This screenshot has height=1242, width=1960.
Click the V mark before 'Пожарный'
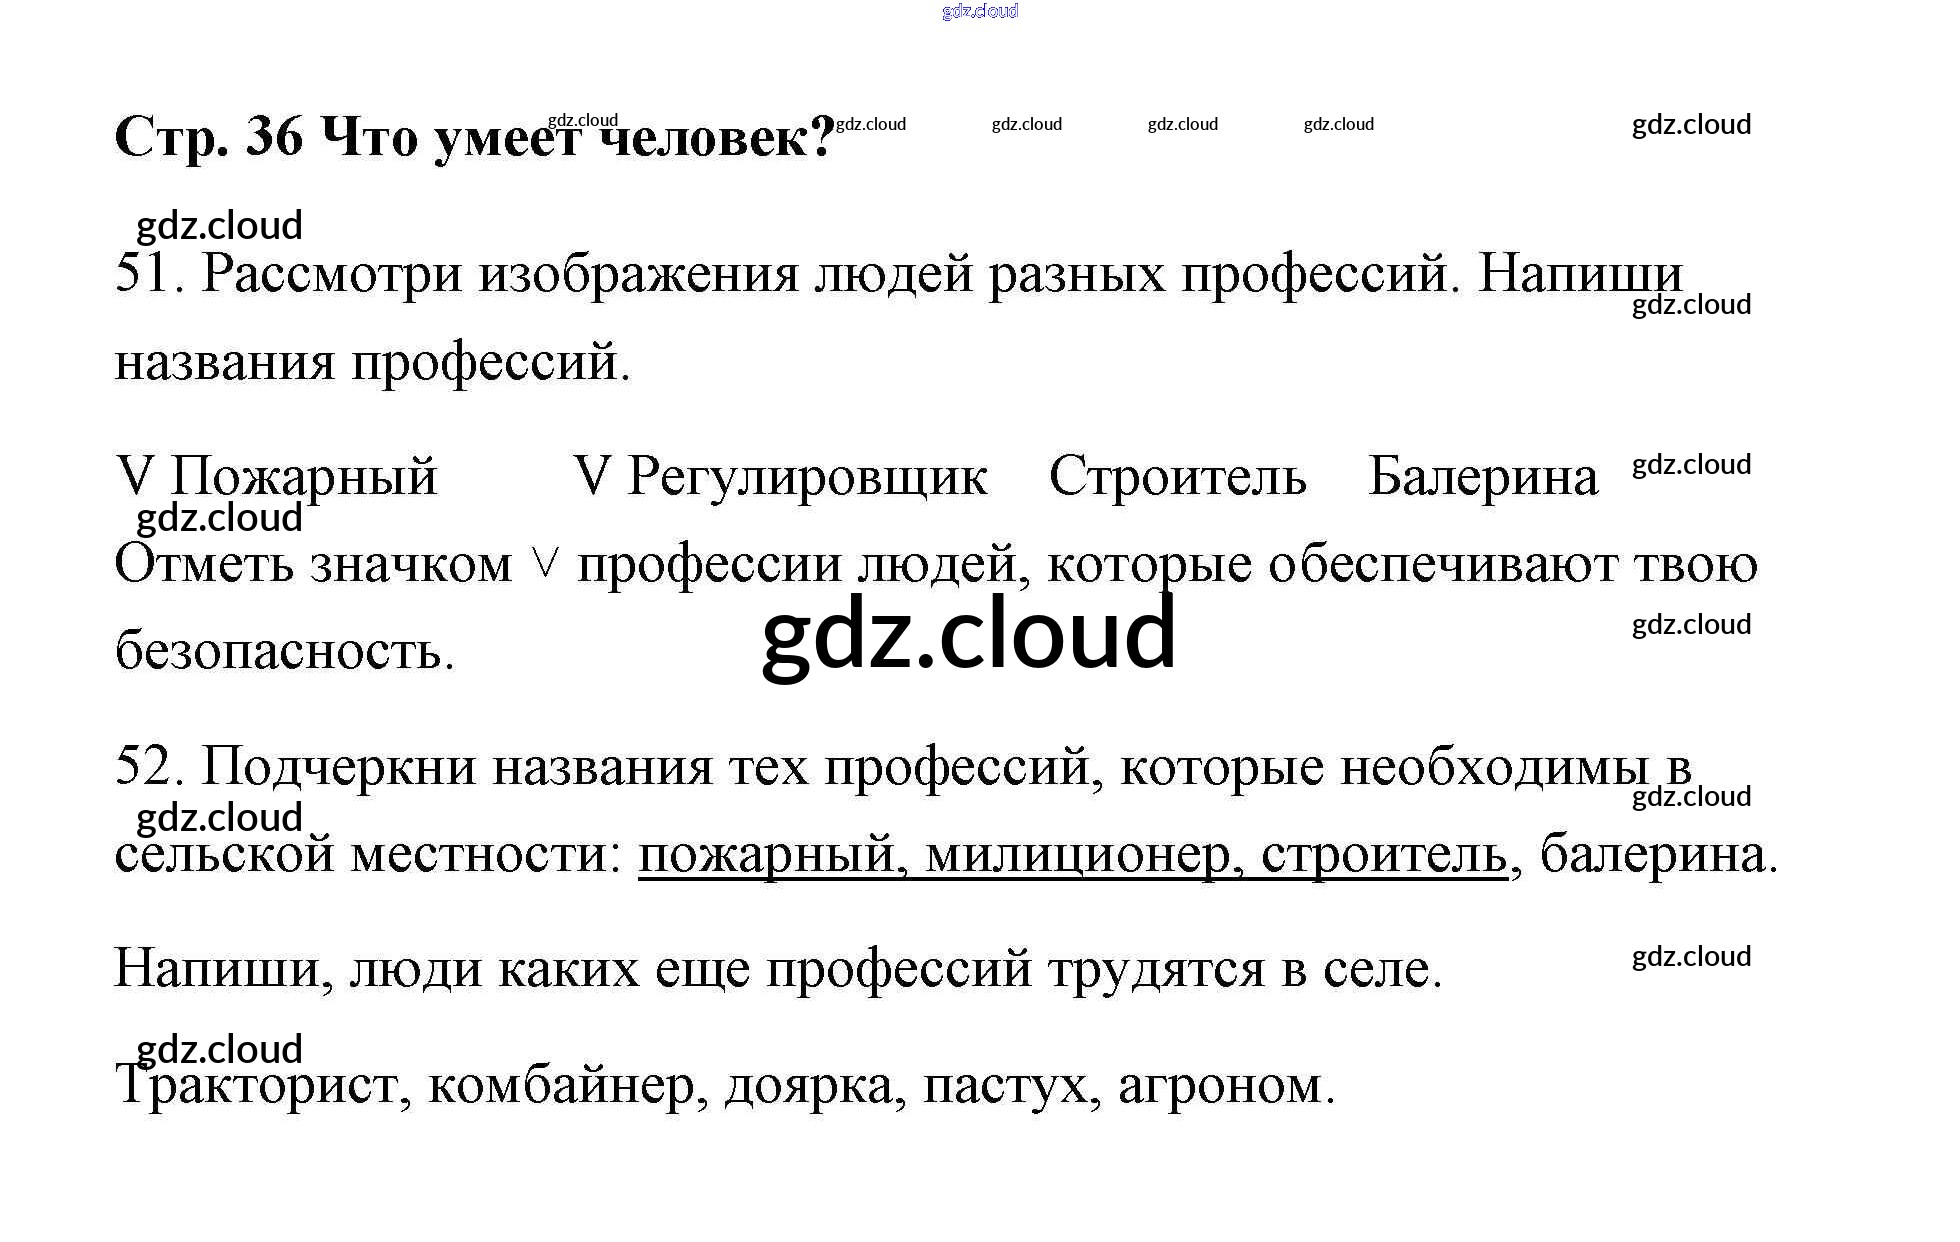point(134,476)
